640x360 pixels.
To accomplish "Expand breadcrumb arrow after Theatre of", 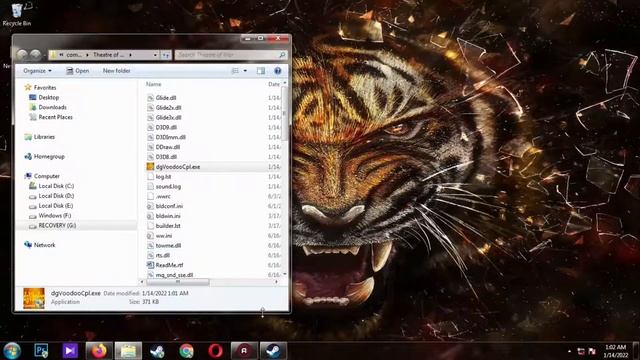I will [x=131, y=55].
